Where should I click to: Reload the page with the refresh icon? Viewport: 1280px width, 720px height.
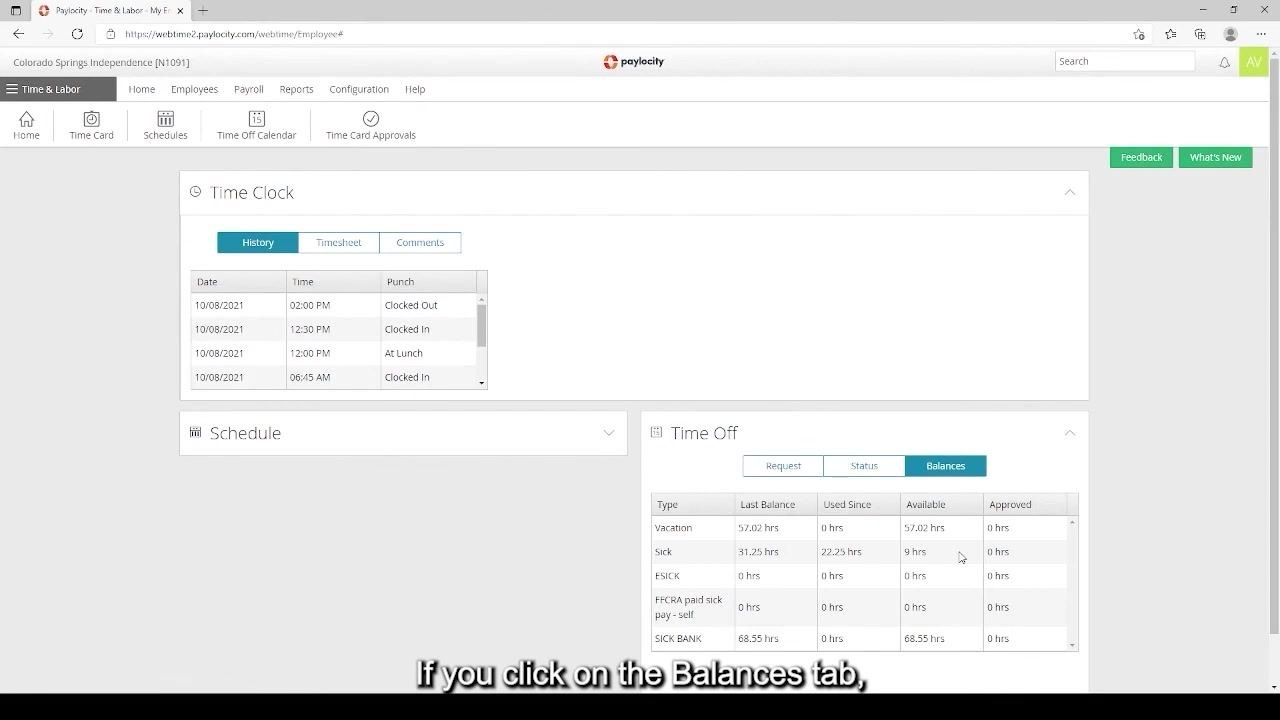[x=77, y=34]
